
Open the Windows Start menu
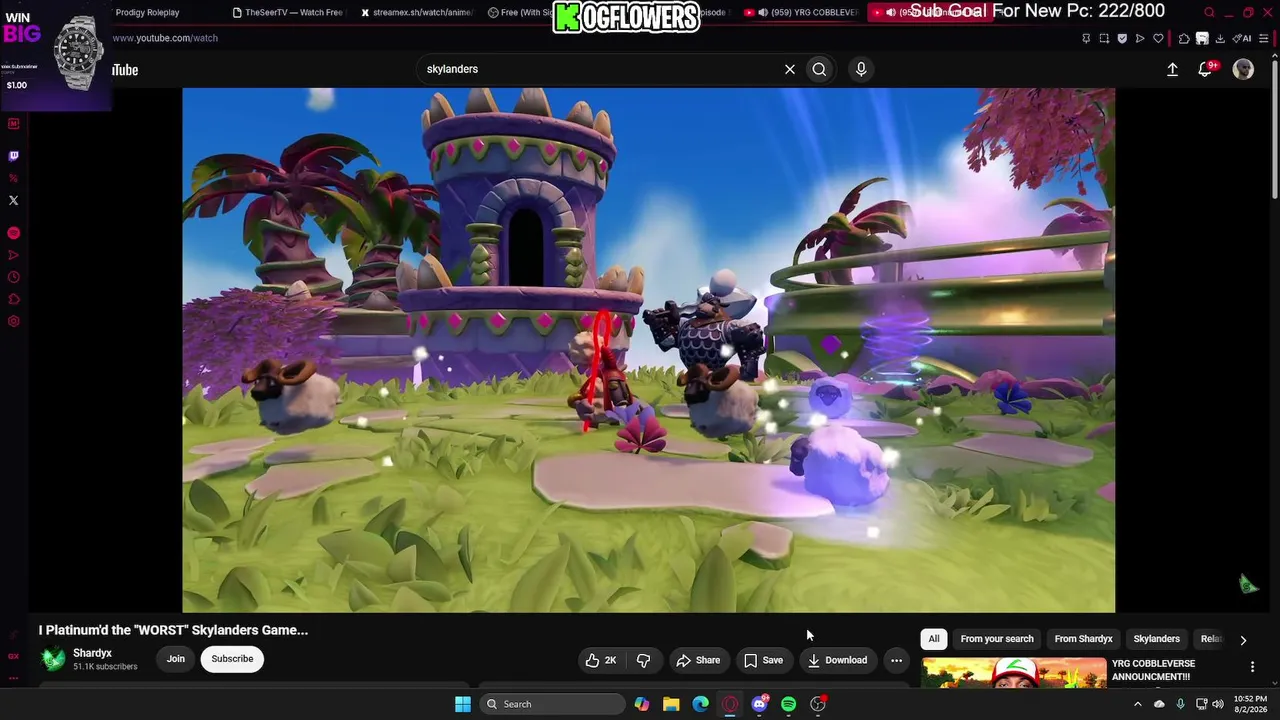coord(462,704)
